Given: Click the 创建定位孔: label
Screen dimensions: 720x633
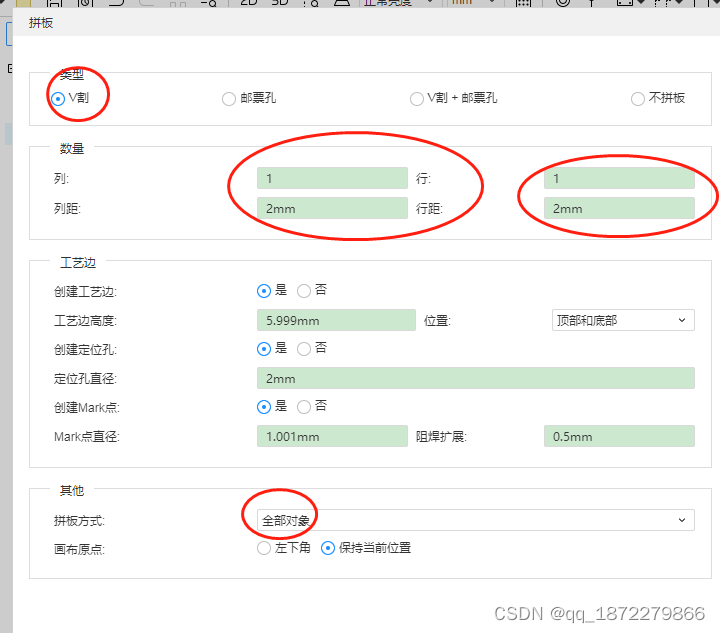Looking at the screenshot, I should click(85, 350).
